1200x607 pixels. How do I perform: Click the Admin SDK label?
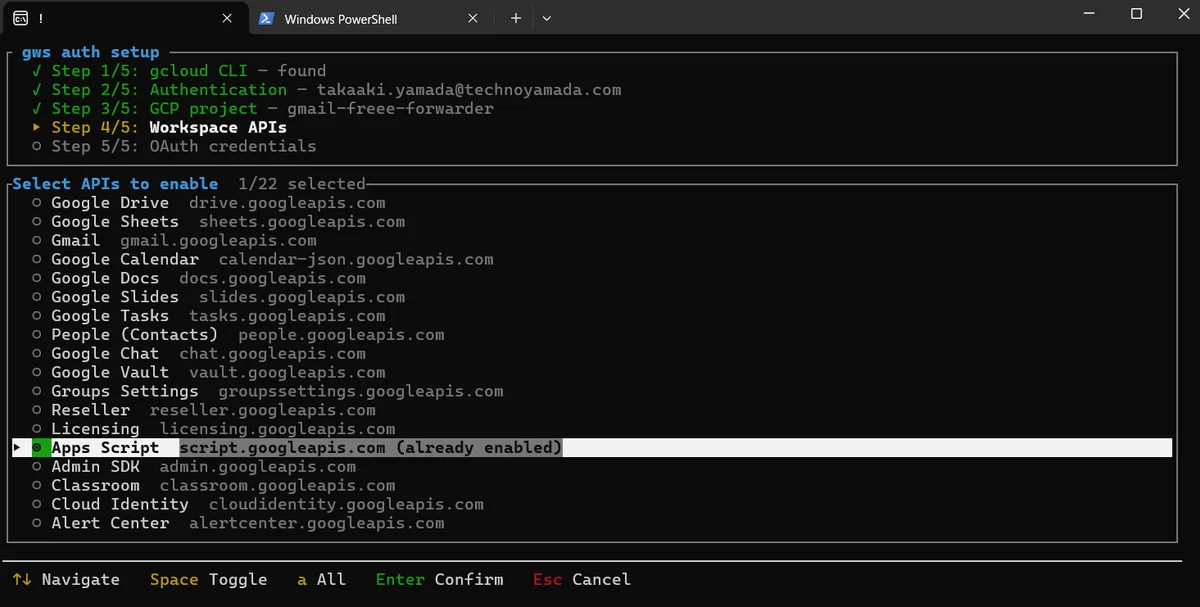[x=95, y=467]
